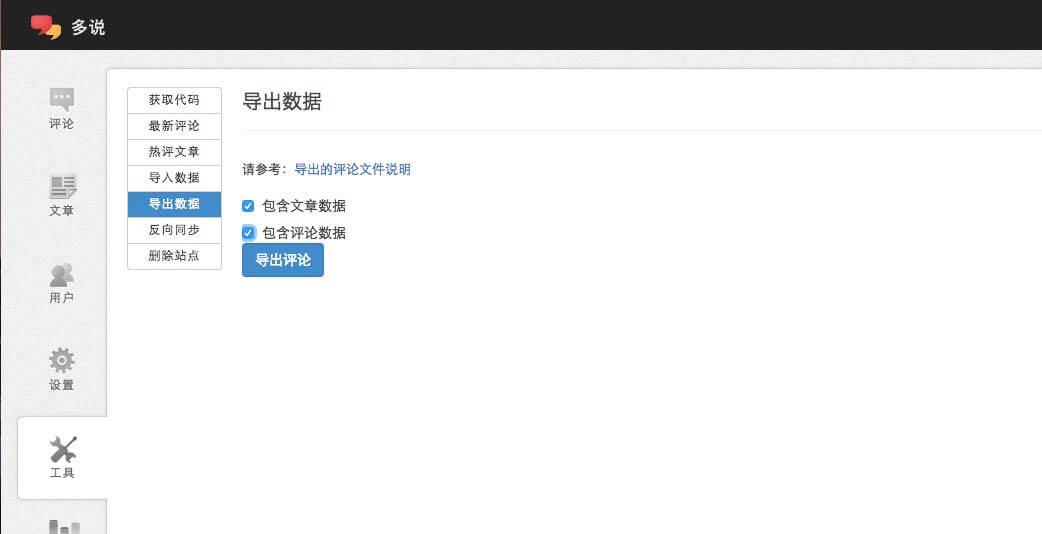Click the 导出评论 export button
This screenshot has width=1042, height=534.
pos(282,260)
